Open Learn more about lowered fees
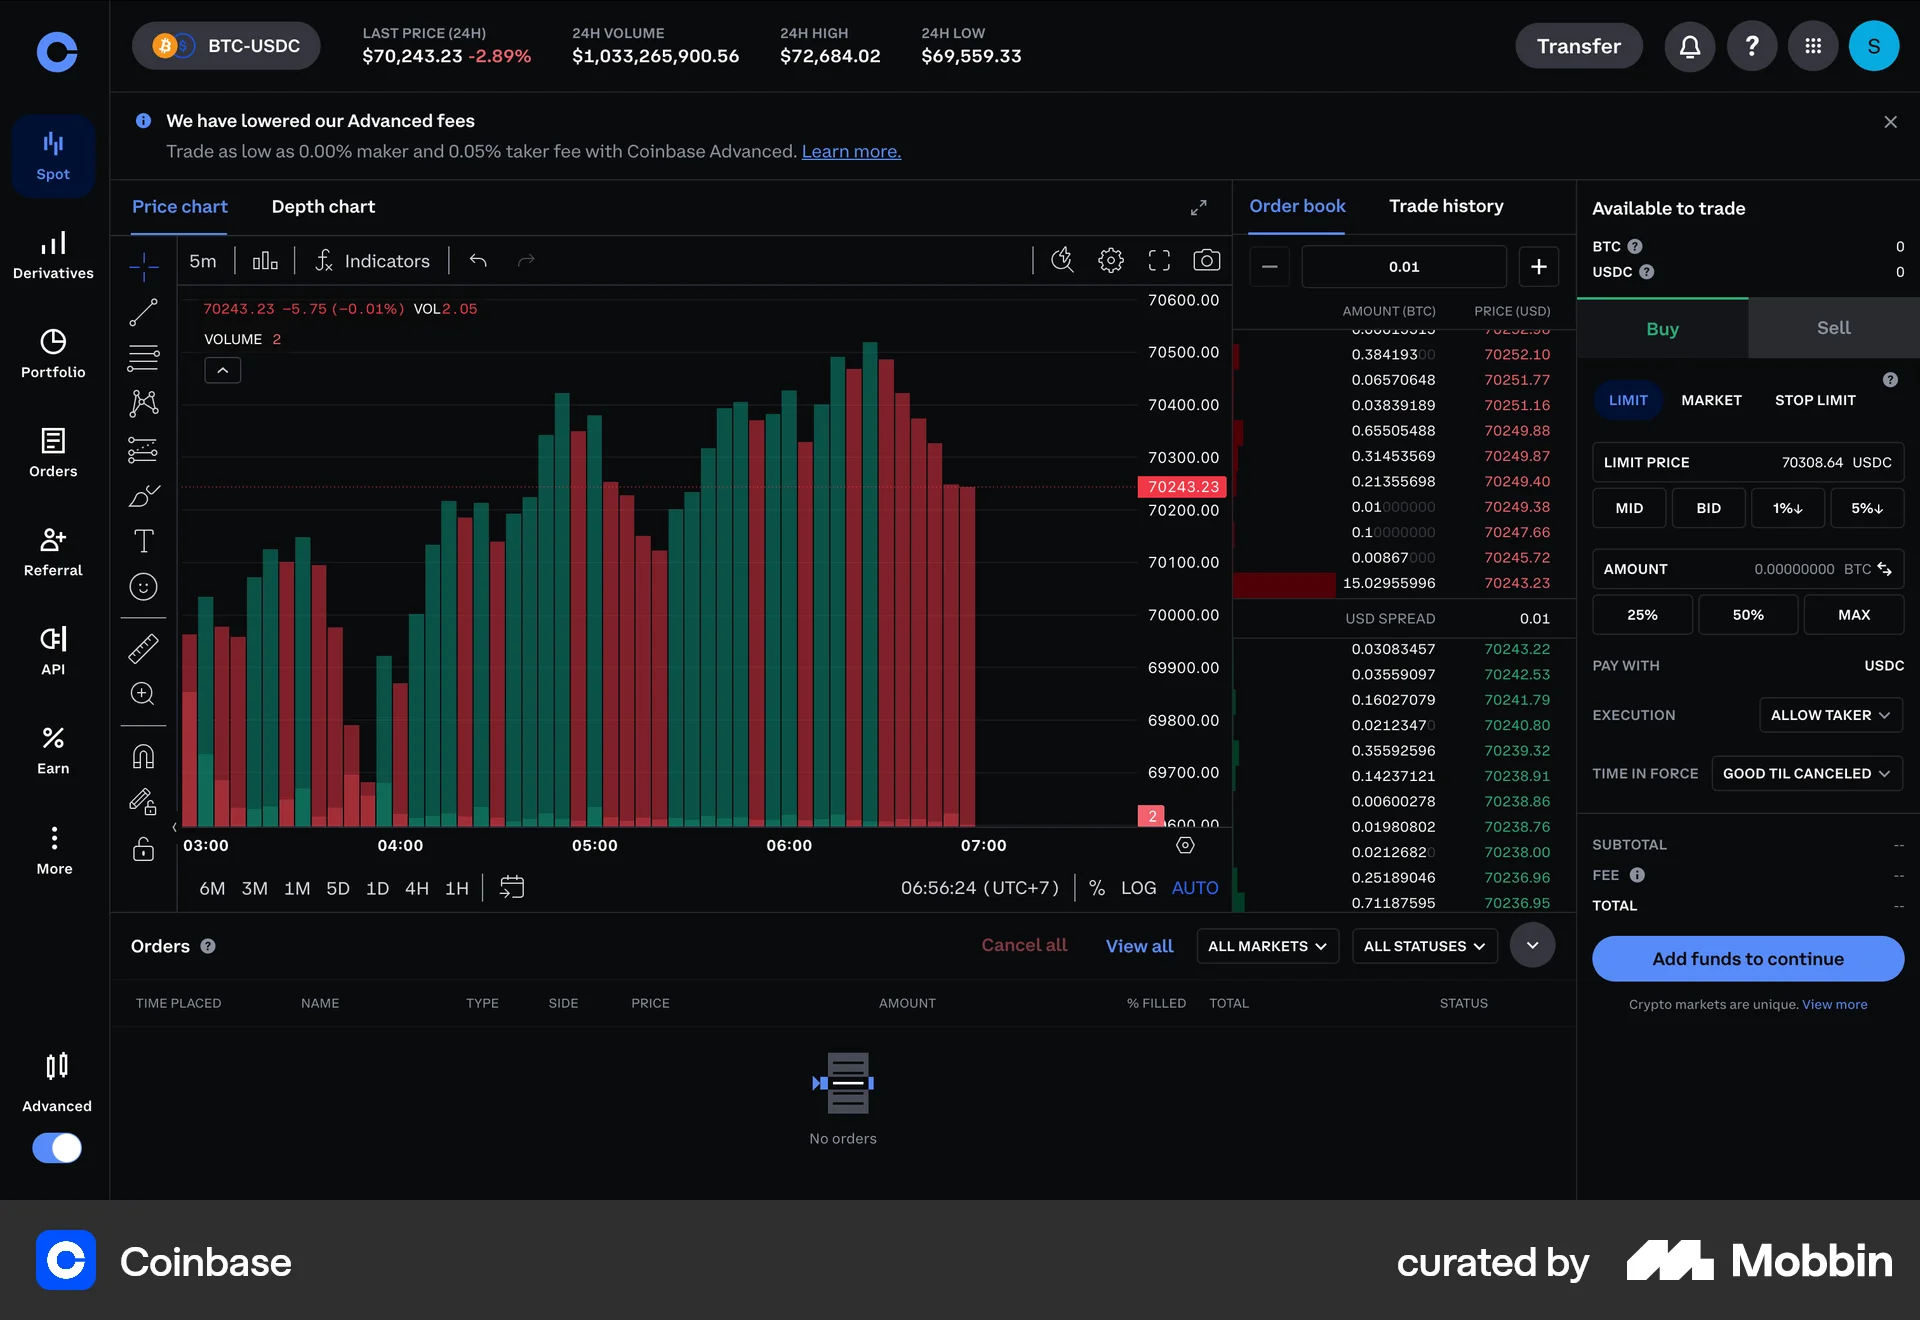Screen dimensions: 1920x1320 850,151
